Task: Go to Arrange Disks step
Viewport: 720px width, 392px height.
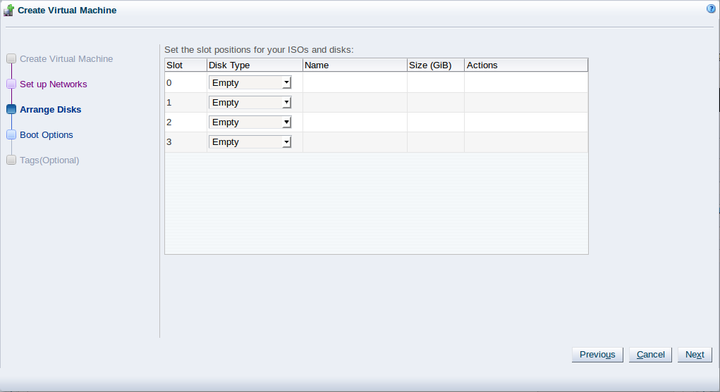Action: pyautogui.click(x=51, y=109)
